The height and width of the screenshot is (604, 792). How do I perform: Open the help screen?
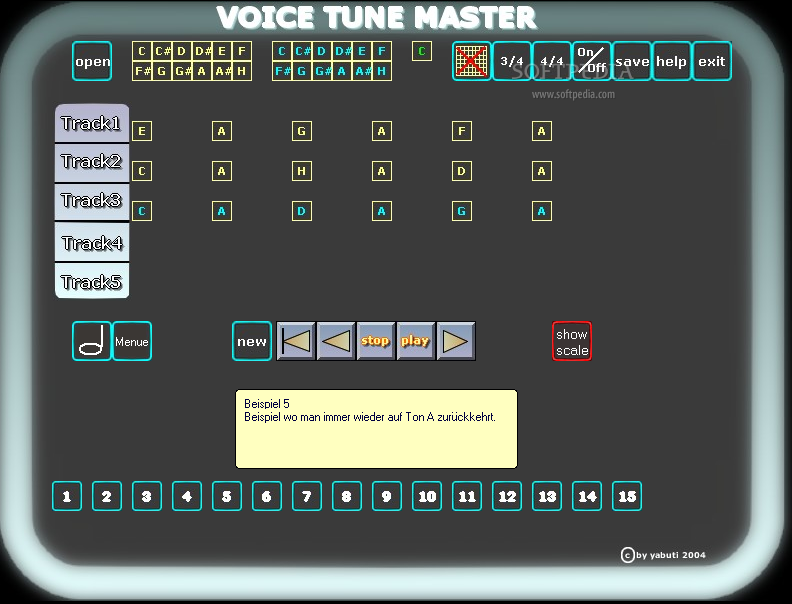(671, 61)
